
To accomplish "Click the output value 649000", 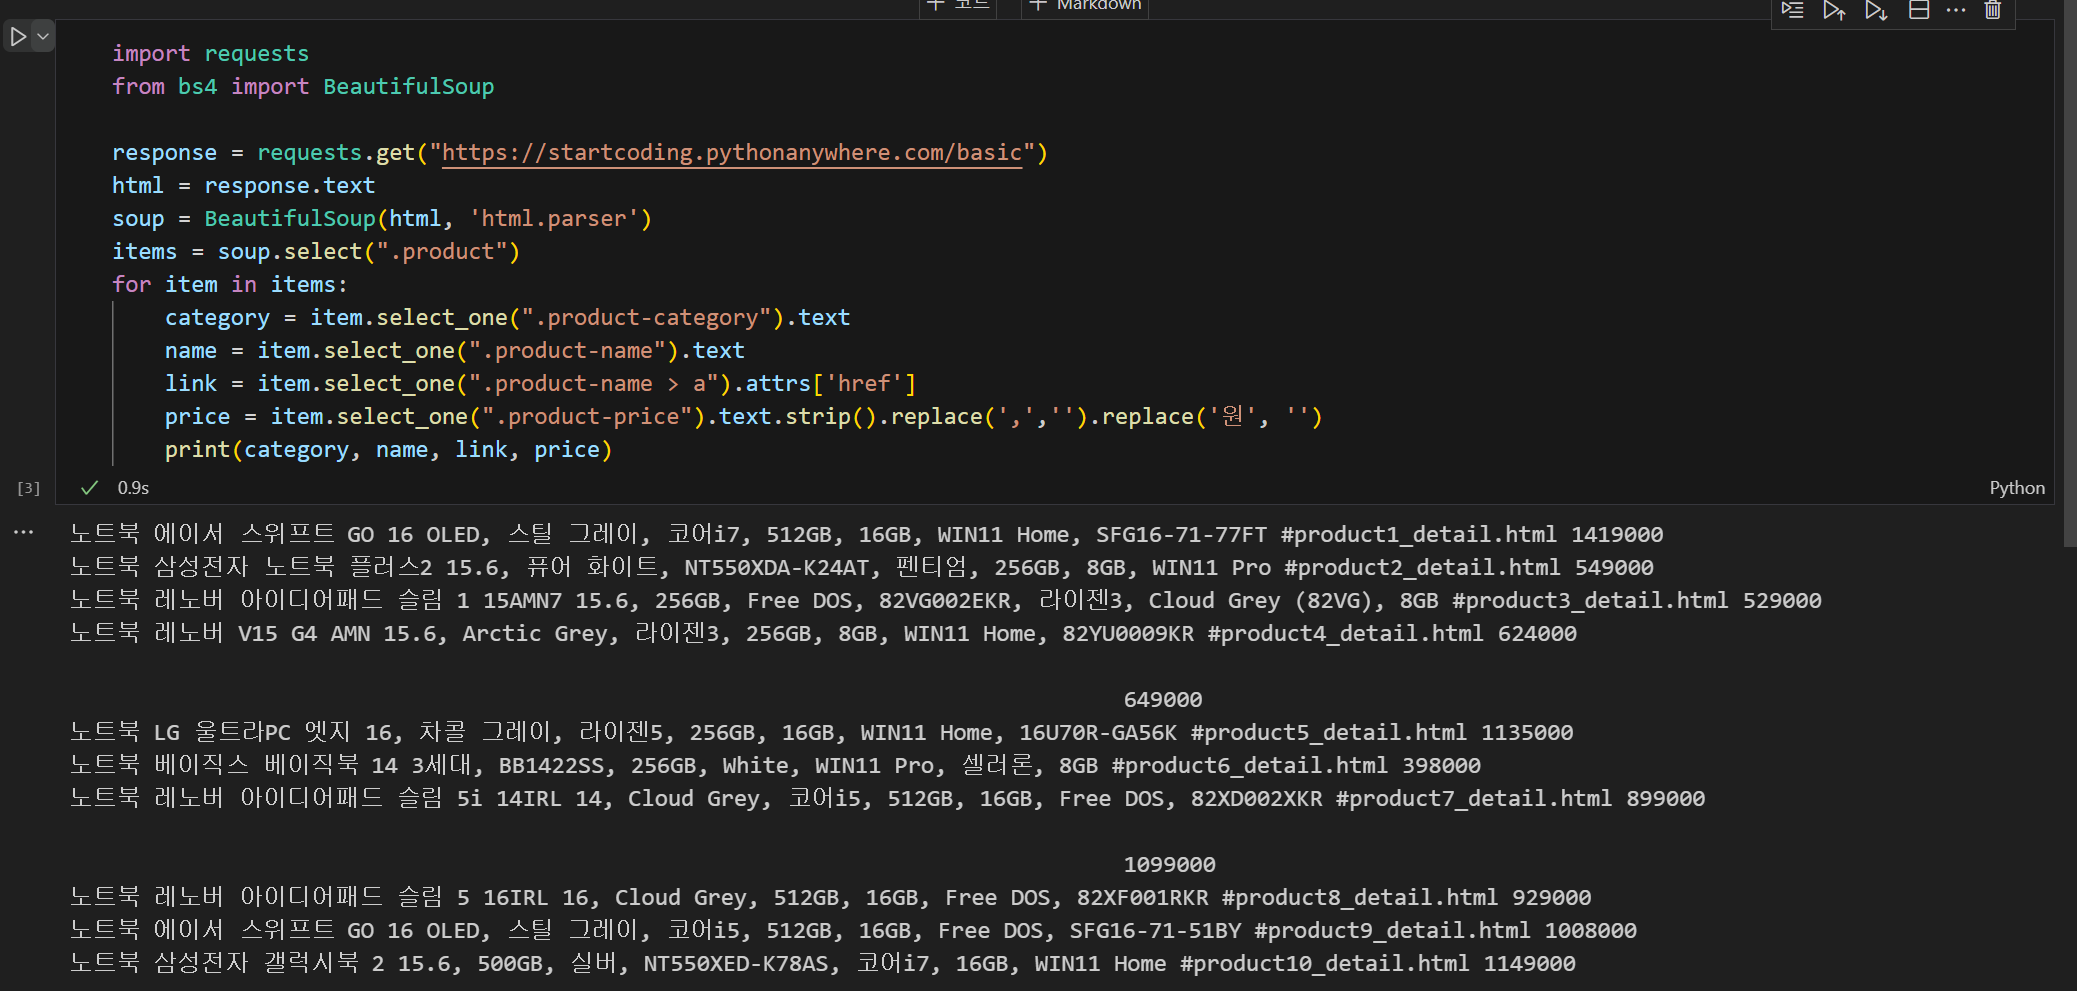I will click(x=1163, y=700).
